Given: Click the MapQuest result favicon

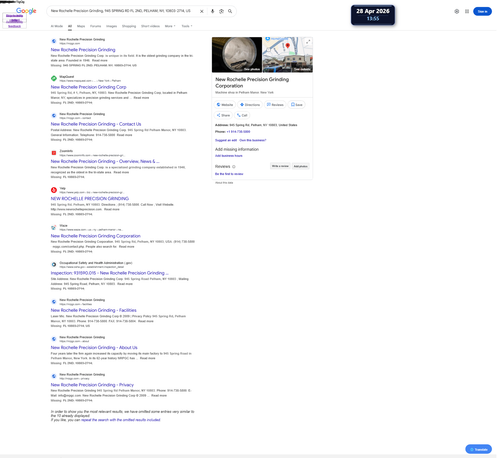Looking at the screenshot, I should 54,78.
